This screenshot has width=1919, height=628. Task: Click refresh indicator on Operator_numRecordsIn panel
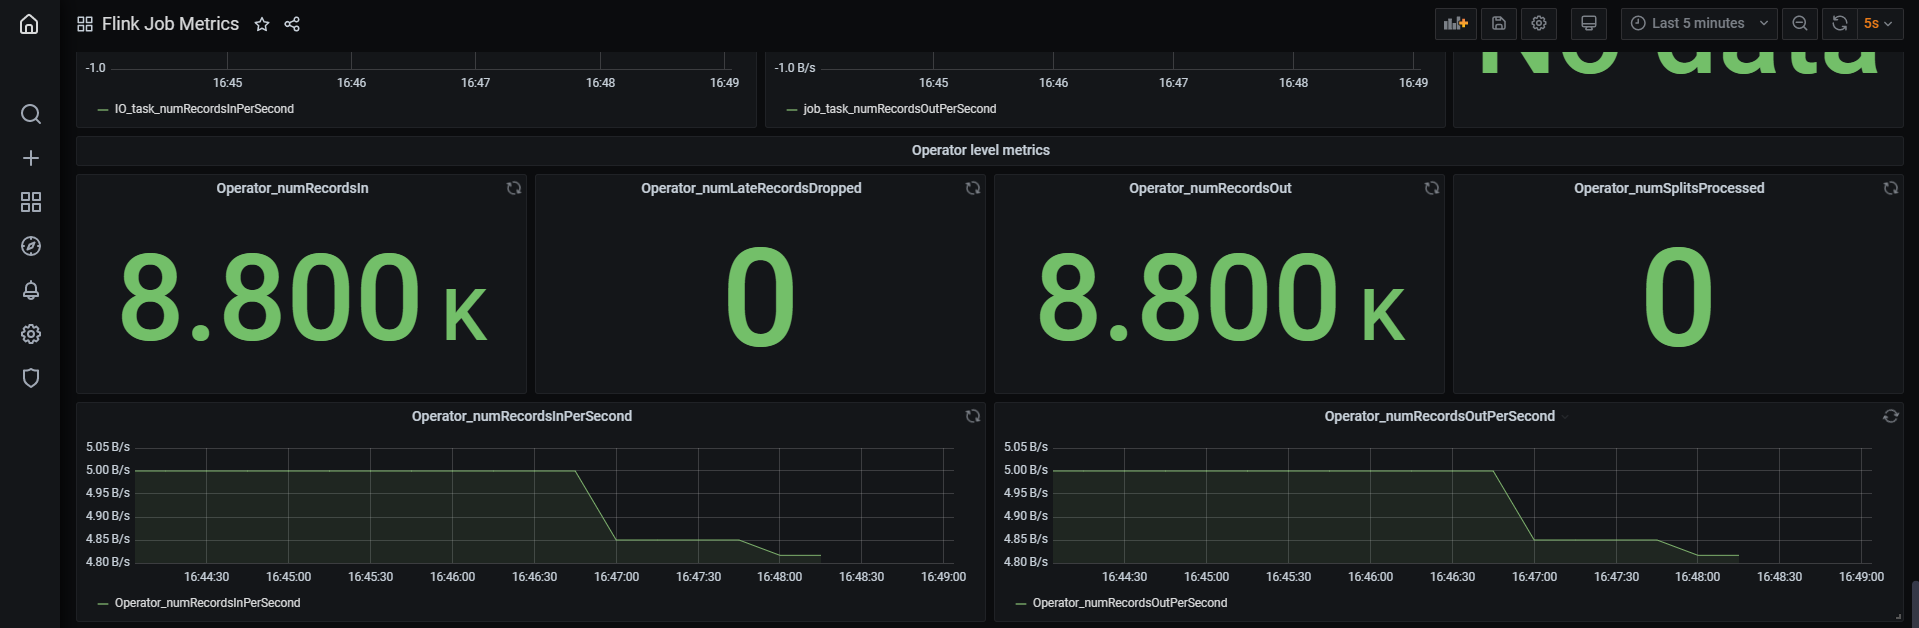tap(514, 188)
